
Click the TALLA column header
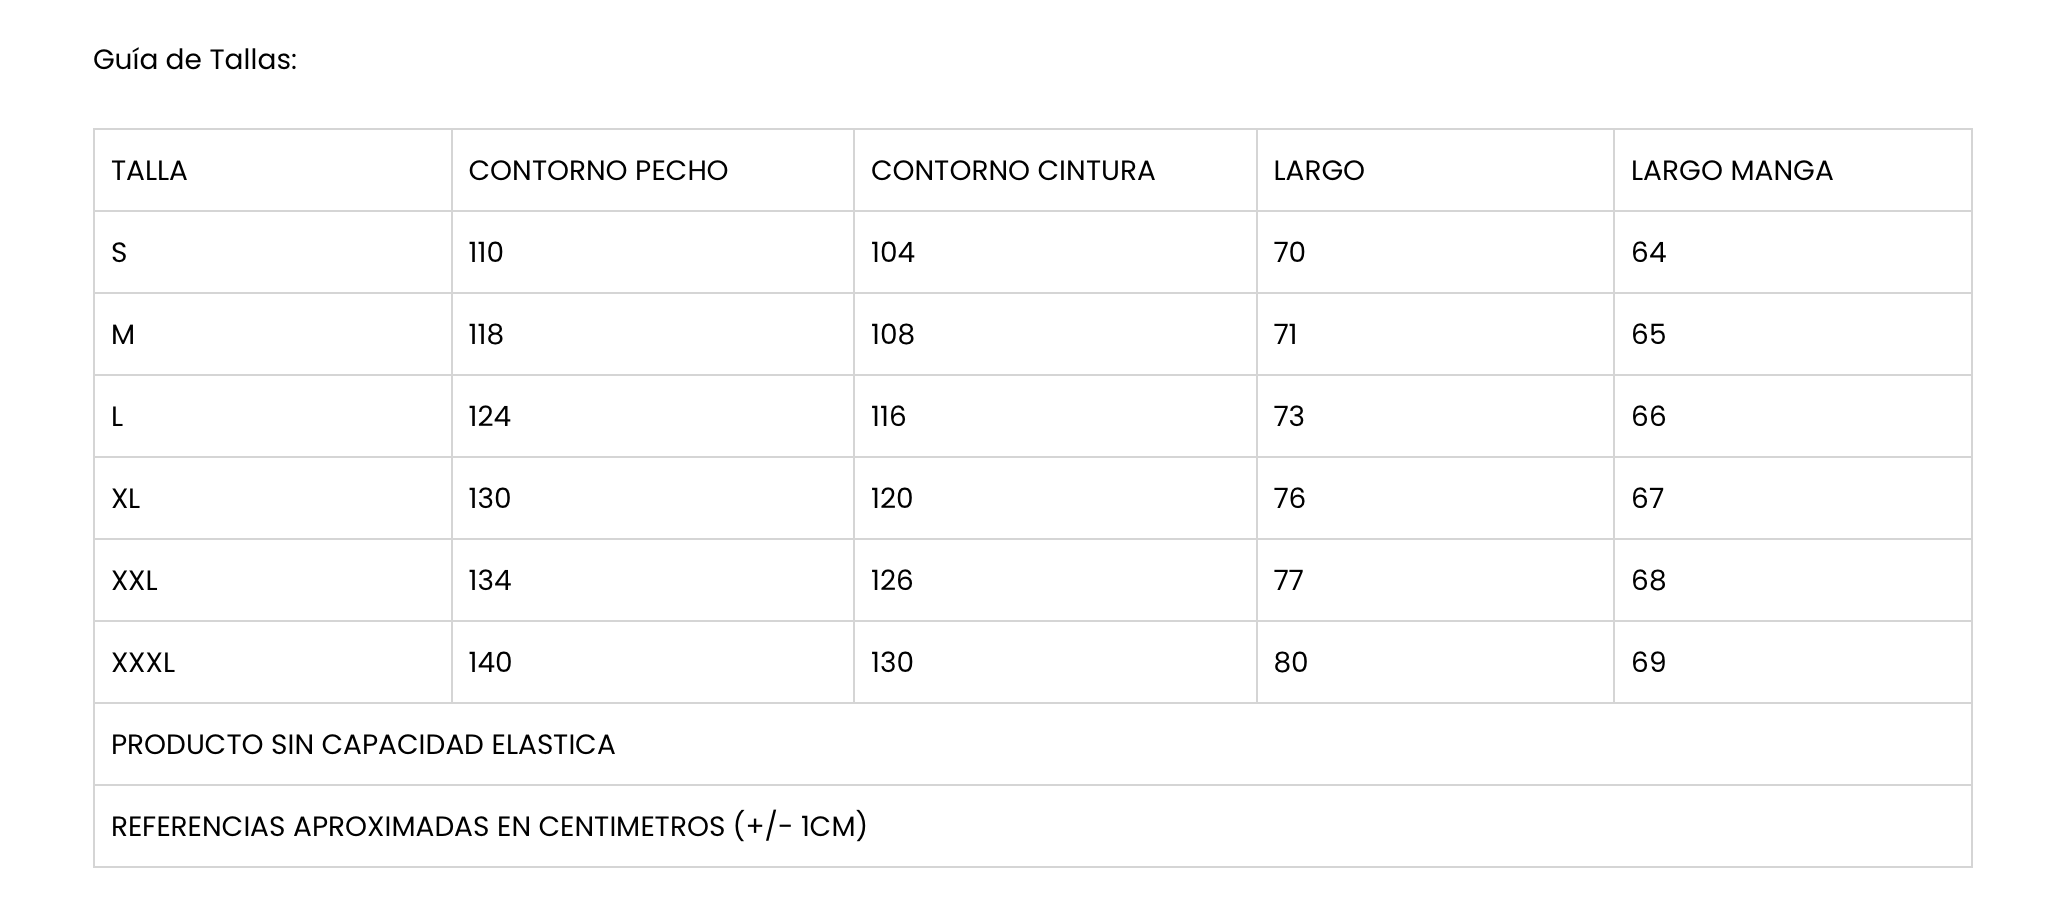coord(149,171)
